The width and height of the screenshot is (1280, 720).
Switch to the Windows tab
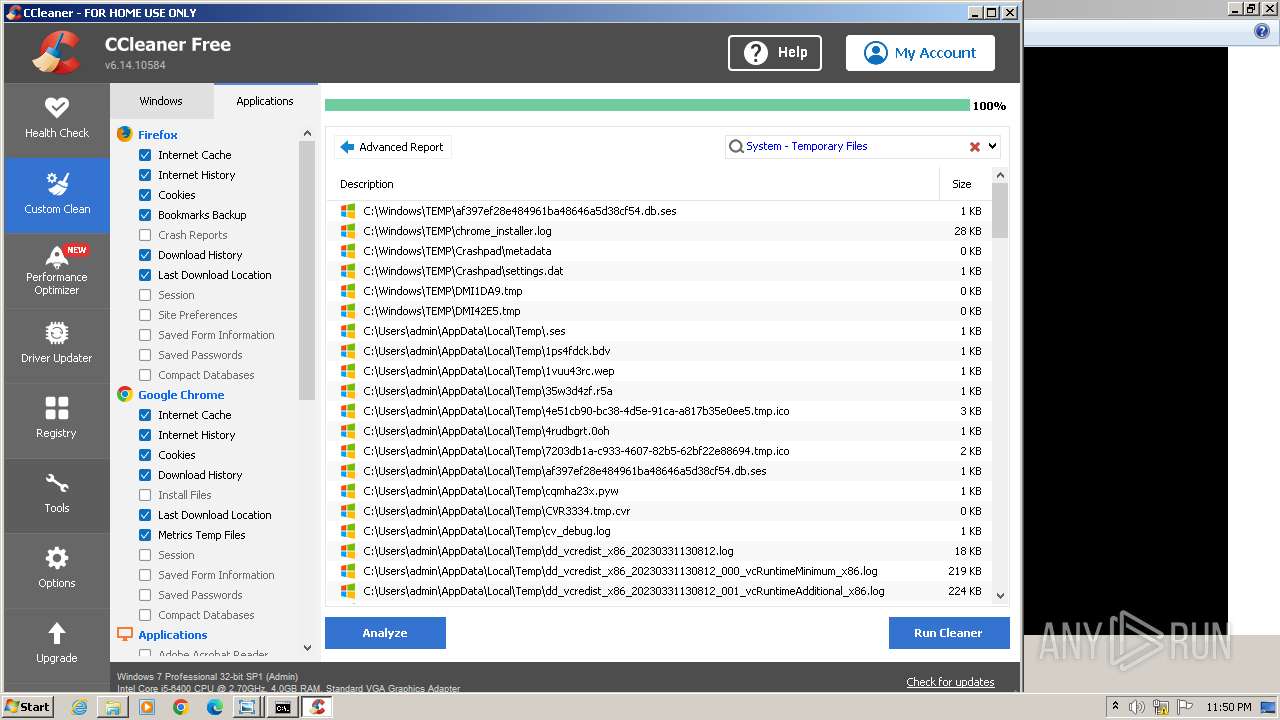pyautogui.click(x=161, y=101)
